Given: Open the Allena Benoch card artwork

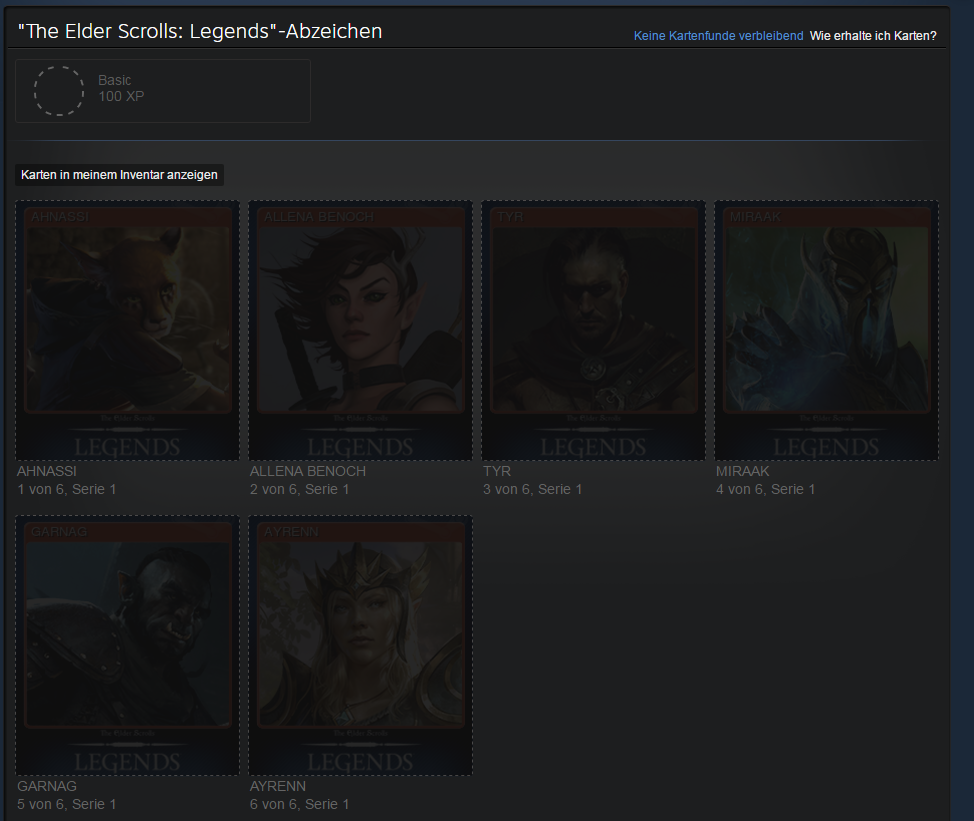Looking at the screenshot, I should pyautogui.click(x=360, y=330).
